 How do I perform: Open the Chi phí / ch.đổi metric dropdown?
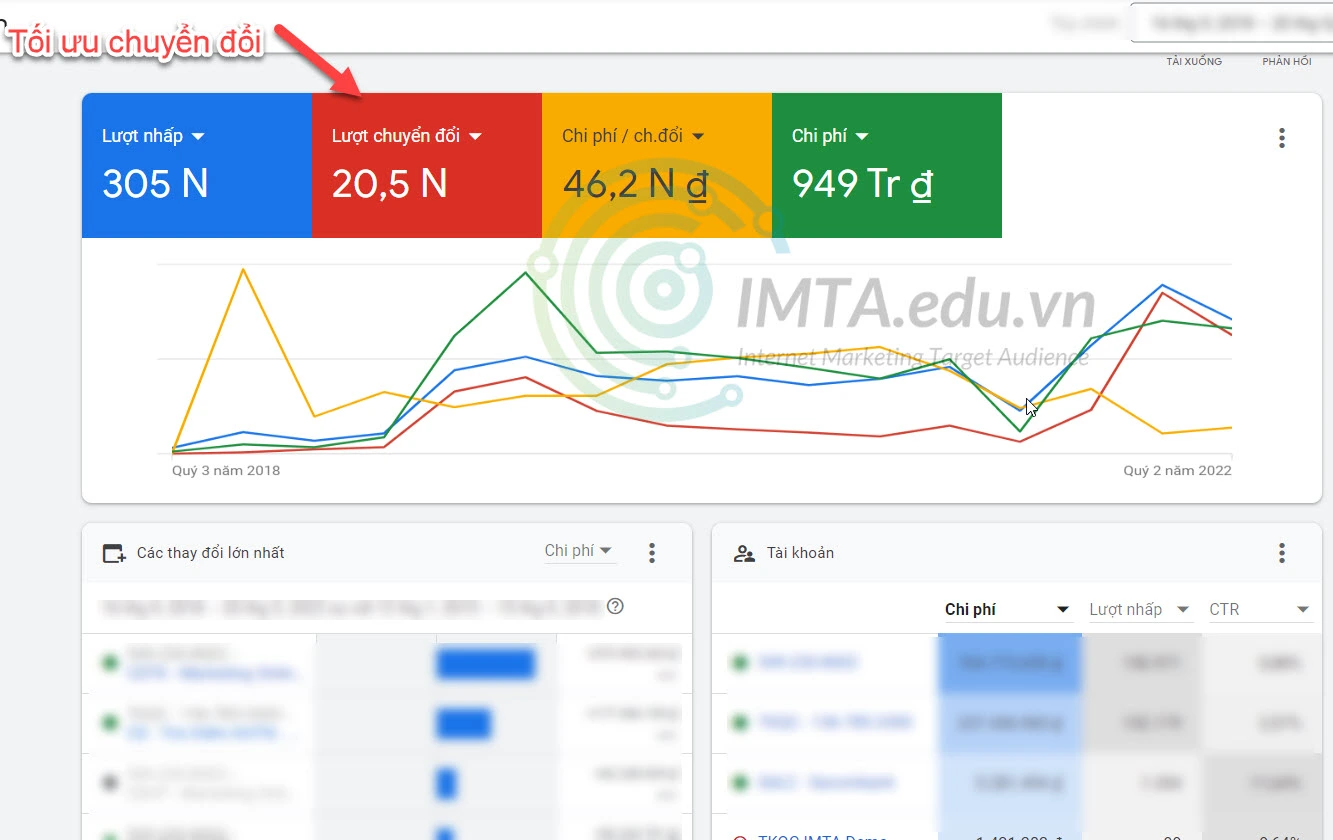pos(633,136)
